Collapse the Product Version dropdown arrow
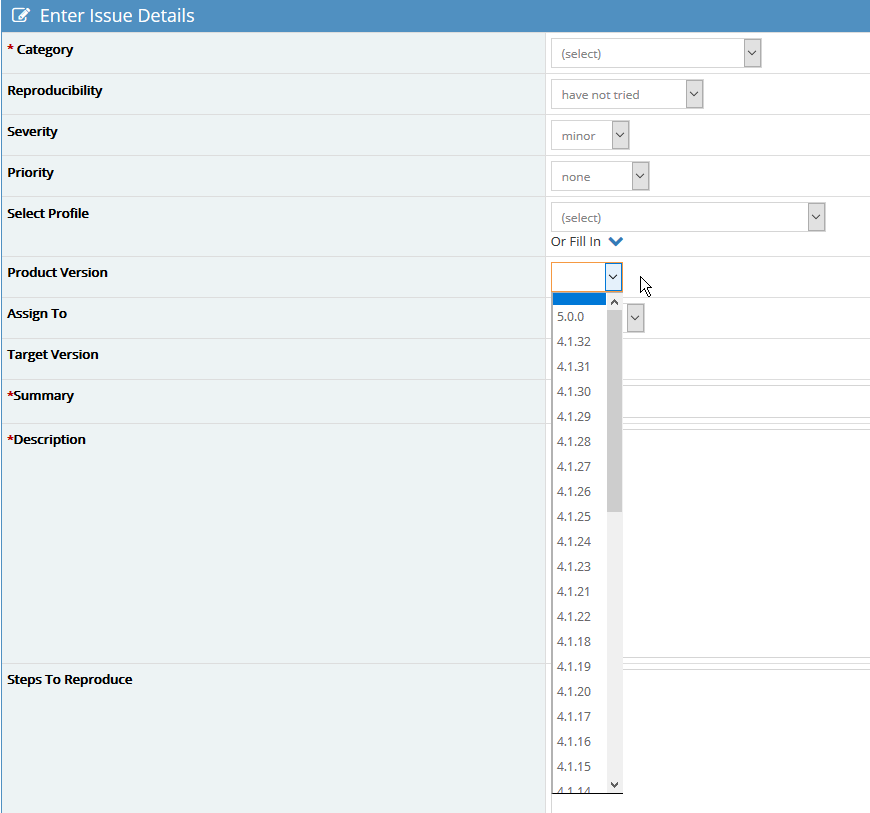 (x=612, y=277)
